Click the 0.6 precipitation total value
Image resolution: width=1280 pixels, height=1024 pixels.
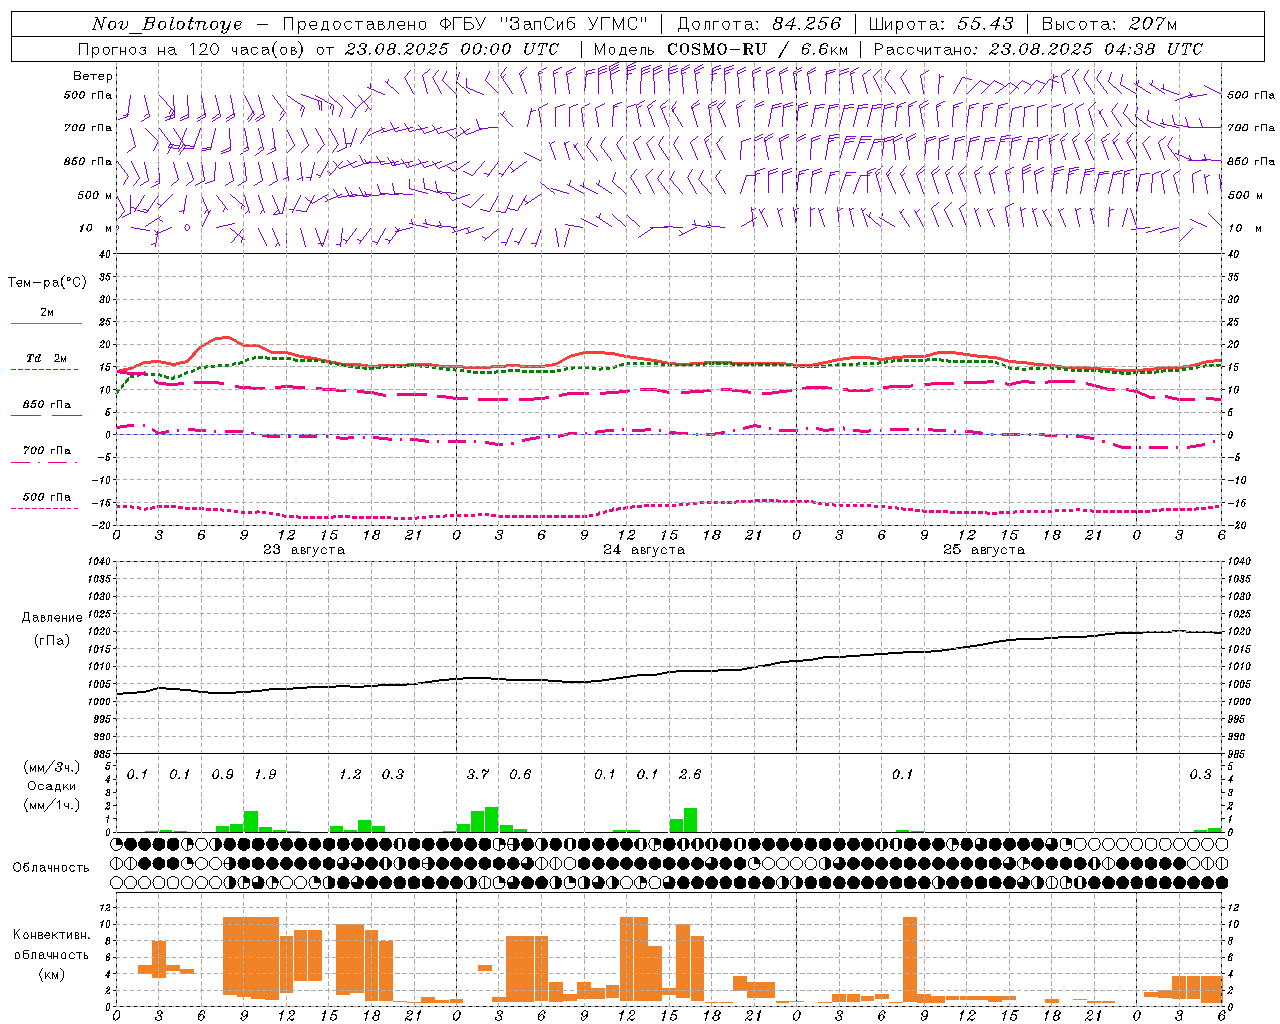click(520, 774)
